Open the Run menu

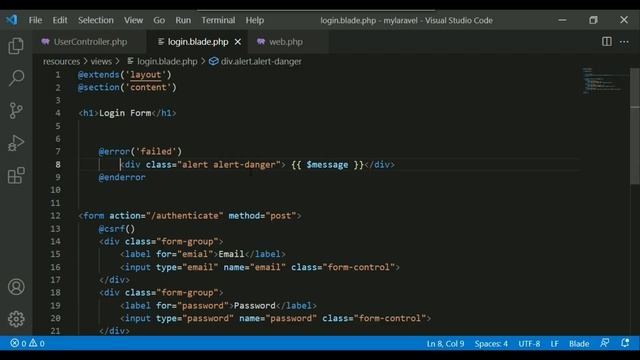click(183, 20)
